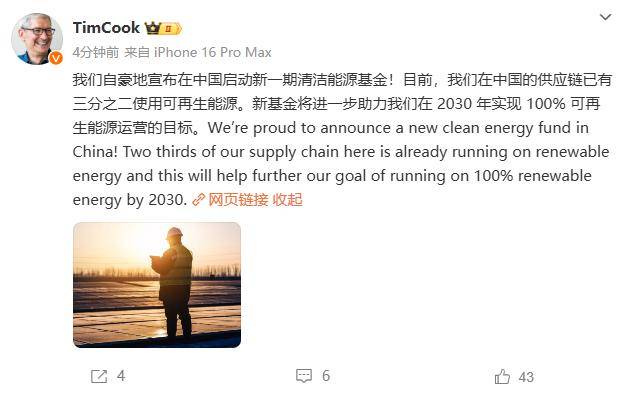Click the like count 43
This screenshot has width=620, height=395.
tap(526, 377)
